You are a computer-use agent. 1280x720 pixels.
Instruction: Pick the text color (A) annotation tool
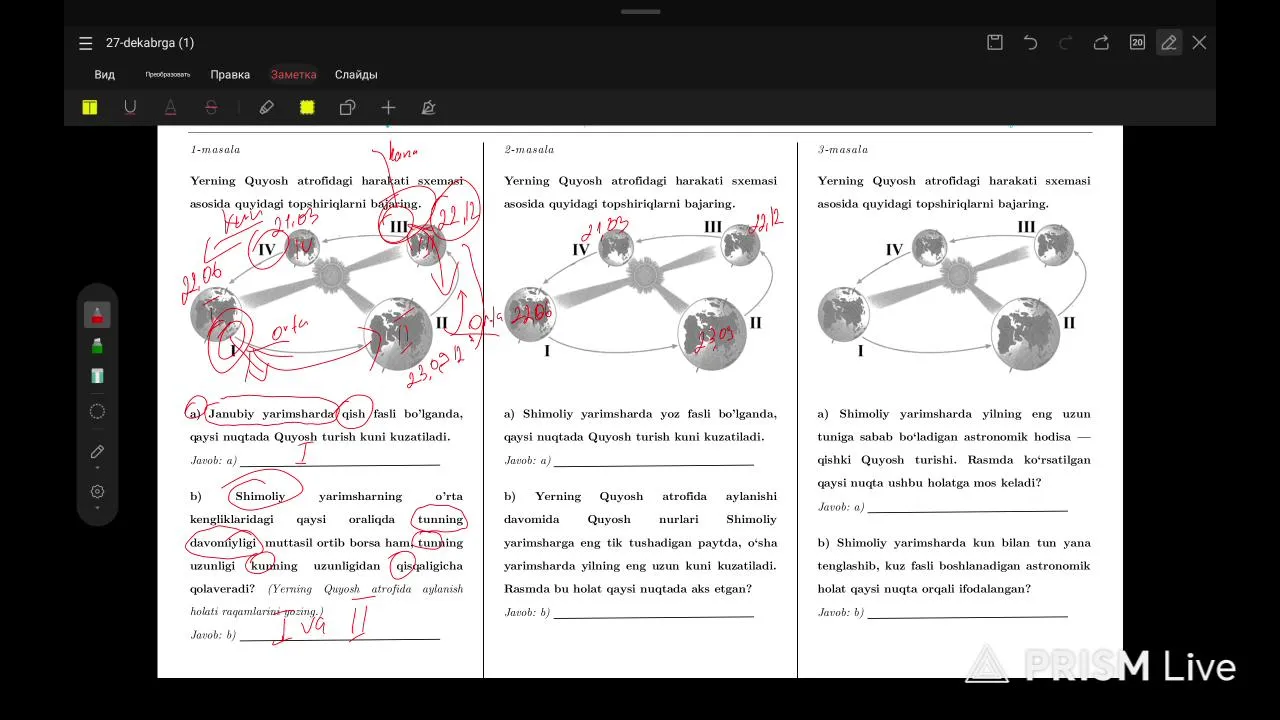170,107
